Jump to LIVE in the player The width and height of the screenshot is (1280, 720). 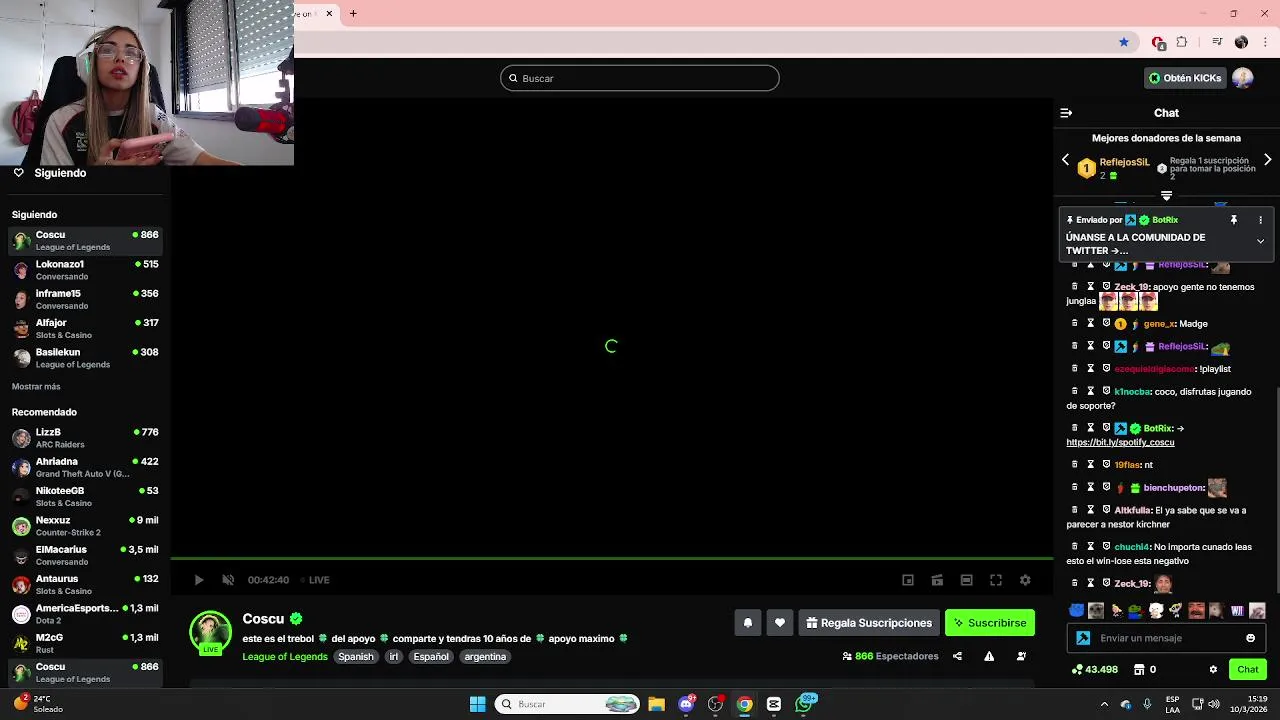click(x=314, y=580)
